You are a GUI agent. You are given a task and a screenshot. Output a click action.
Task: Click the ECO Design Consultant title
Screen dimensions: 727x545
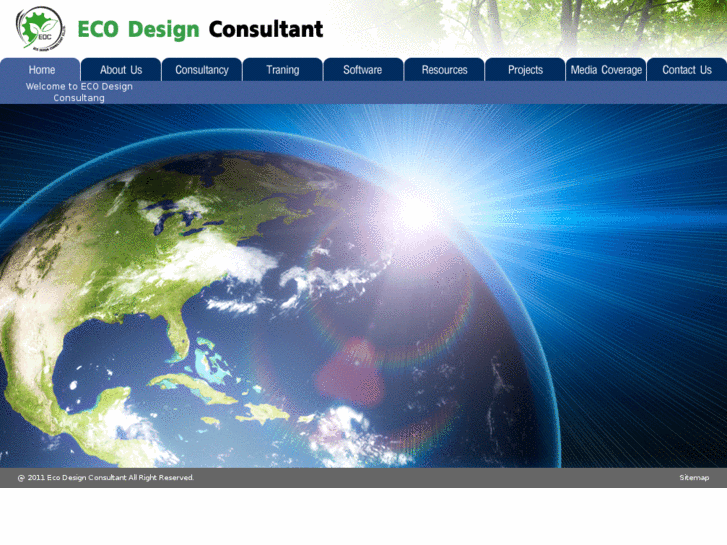pos(200,29)
